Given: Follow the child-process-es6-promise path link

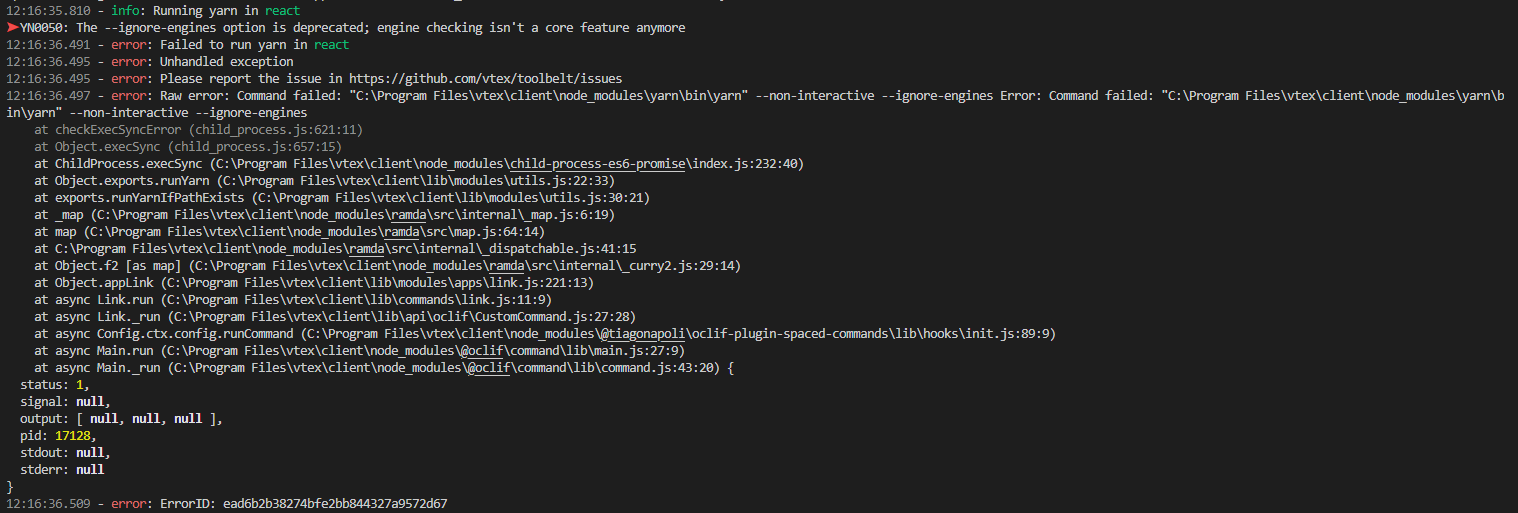Looking at the screenshot, I should (x=595, y=163).
